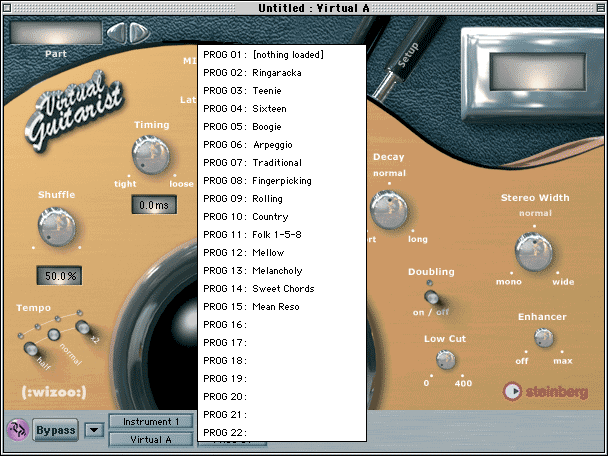Click the Shuffle knob
The image size is (608, 456).
point(56,226)
